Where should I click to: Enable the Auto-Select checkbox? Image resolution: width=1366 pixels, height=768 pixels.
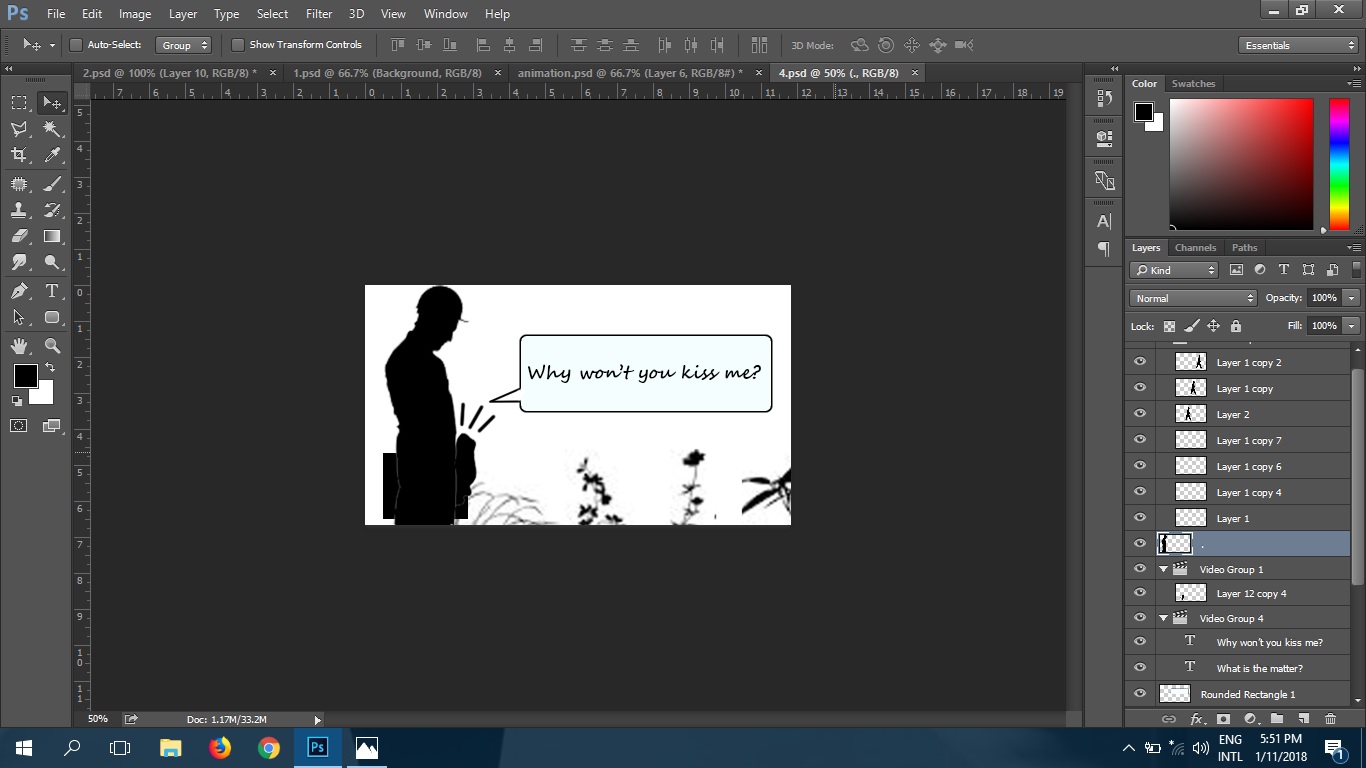click(x=76, y=45)
